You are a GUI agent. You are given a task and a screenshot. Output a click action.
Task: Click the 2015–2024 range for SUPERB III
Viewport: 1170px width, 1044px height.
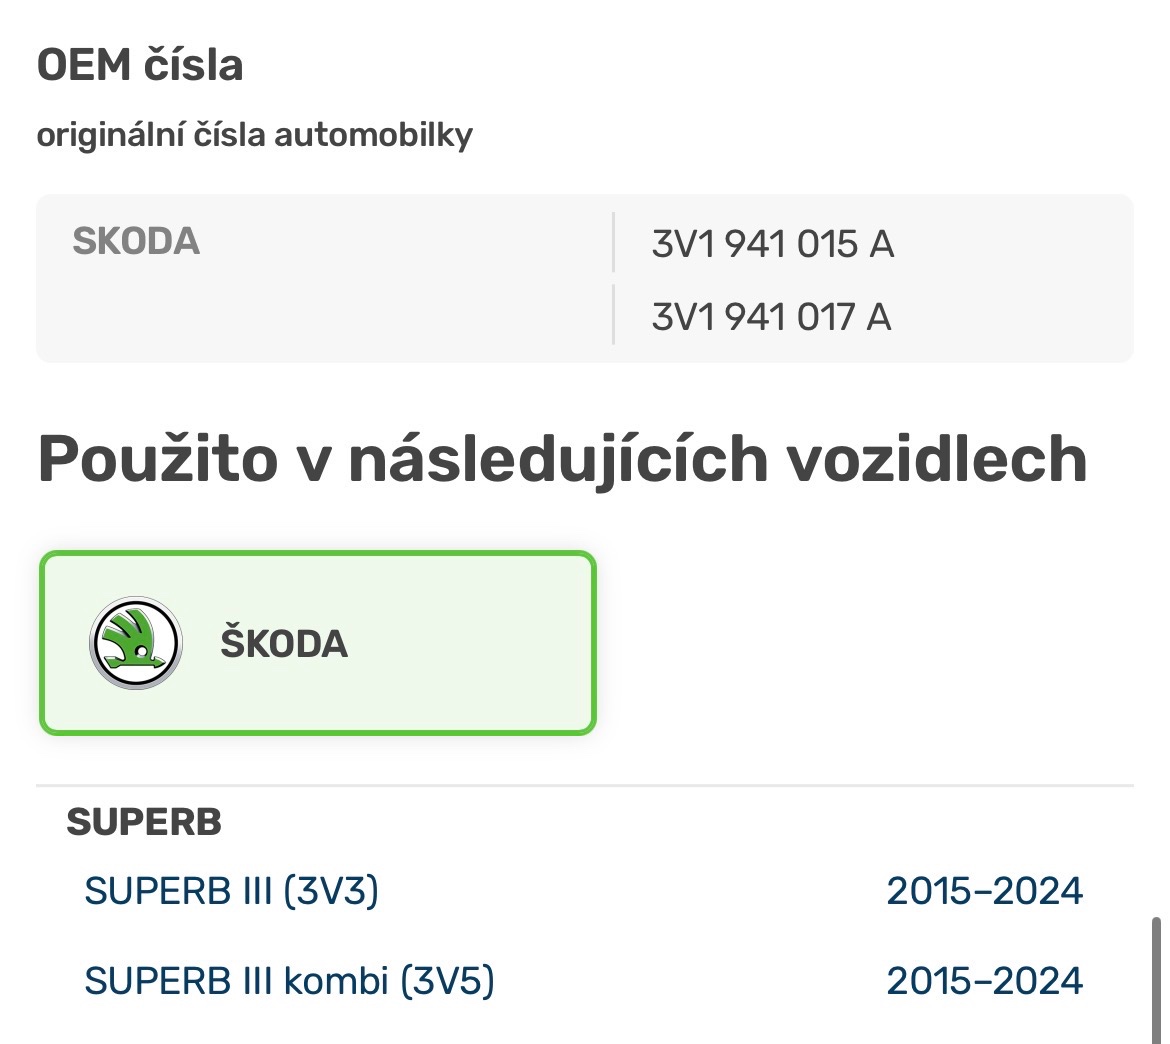(984, 890)
